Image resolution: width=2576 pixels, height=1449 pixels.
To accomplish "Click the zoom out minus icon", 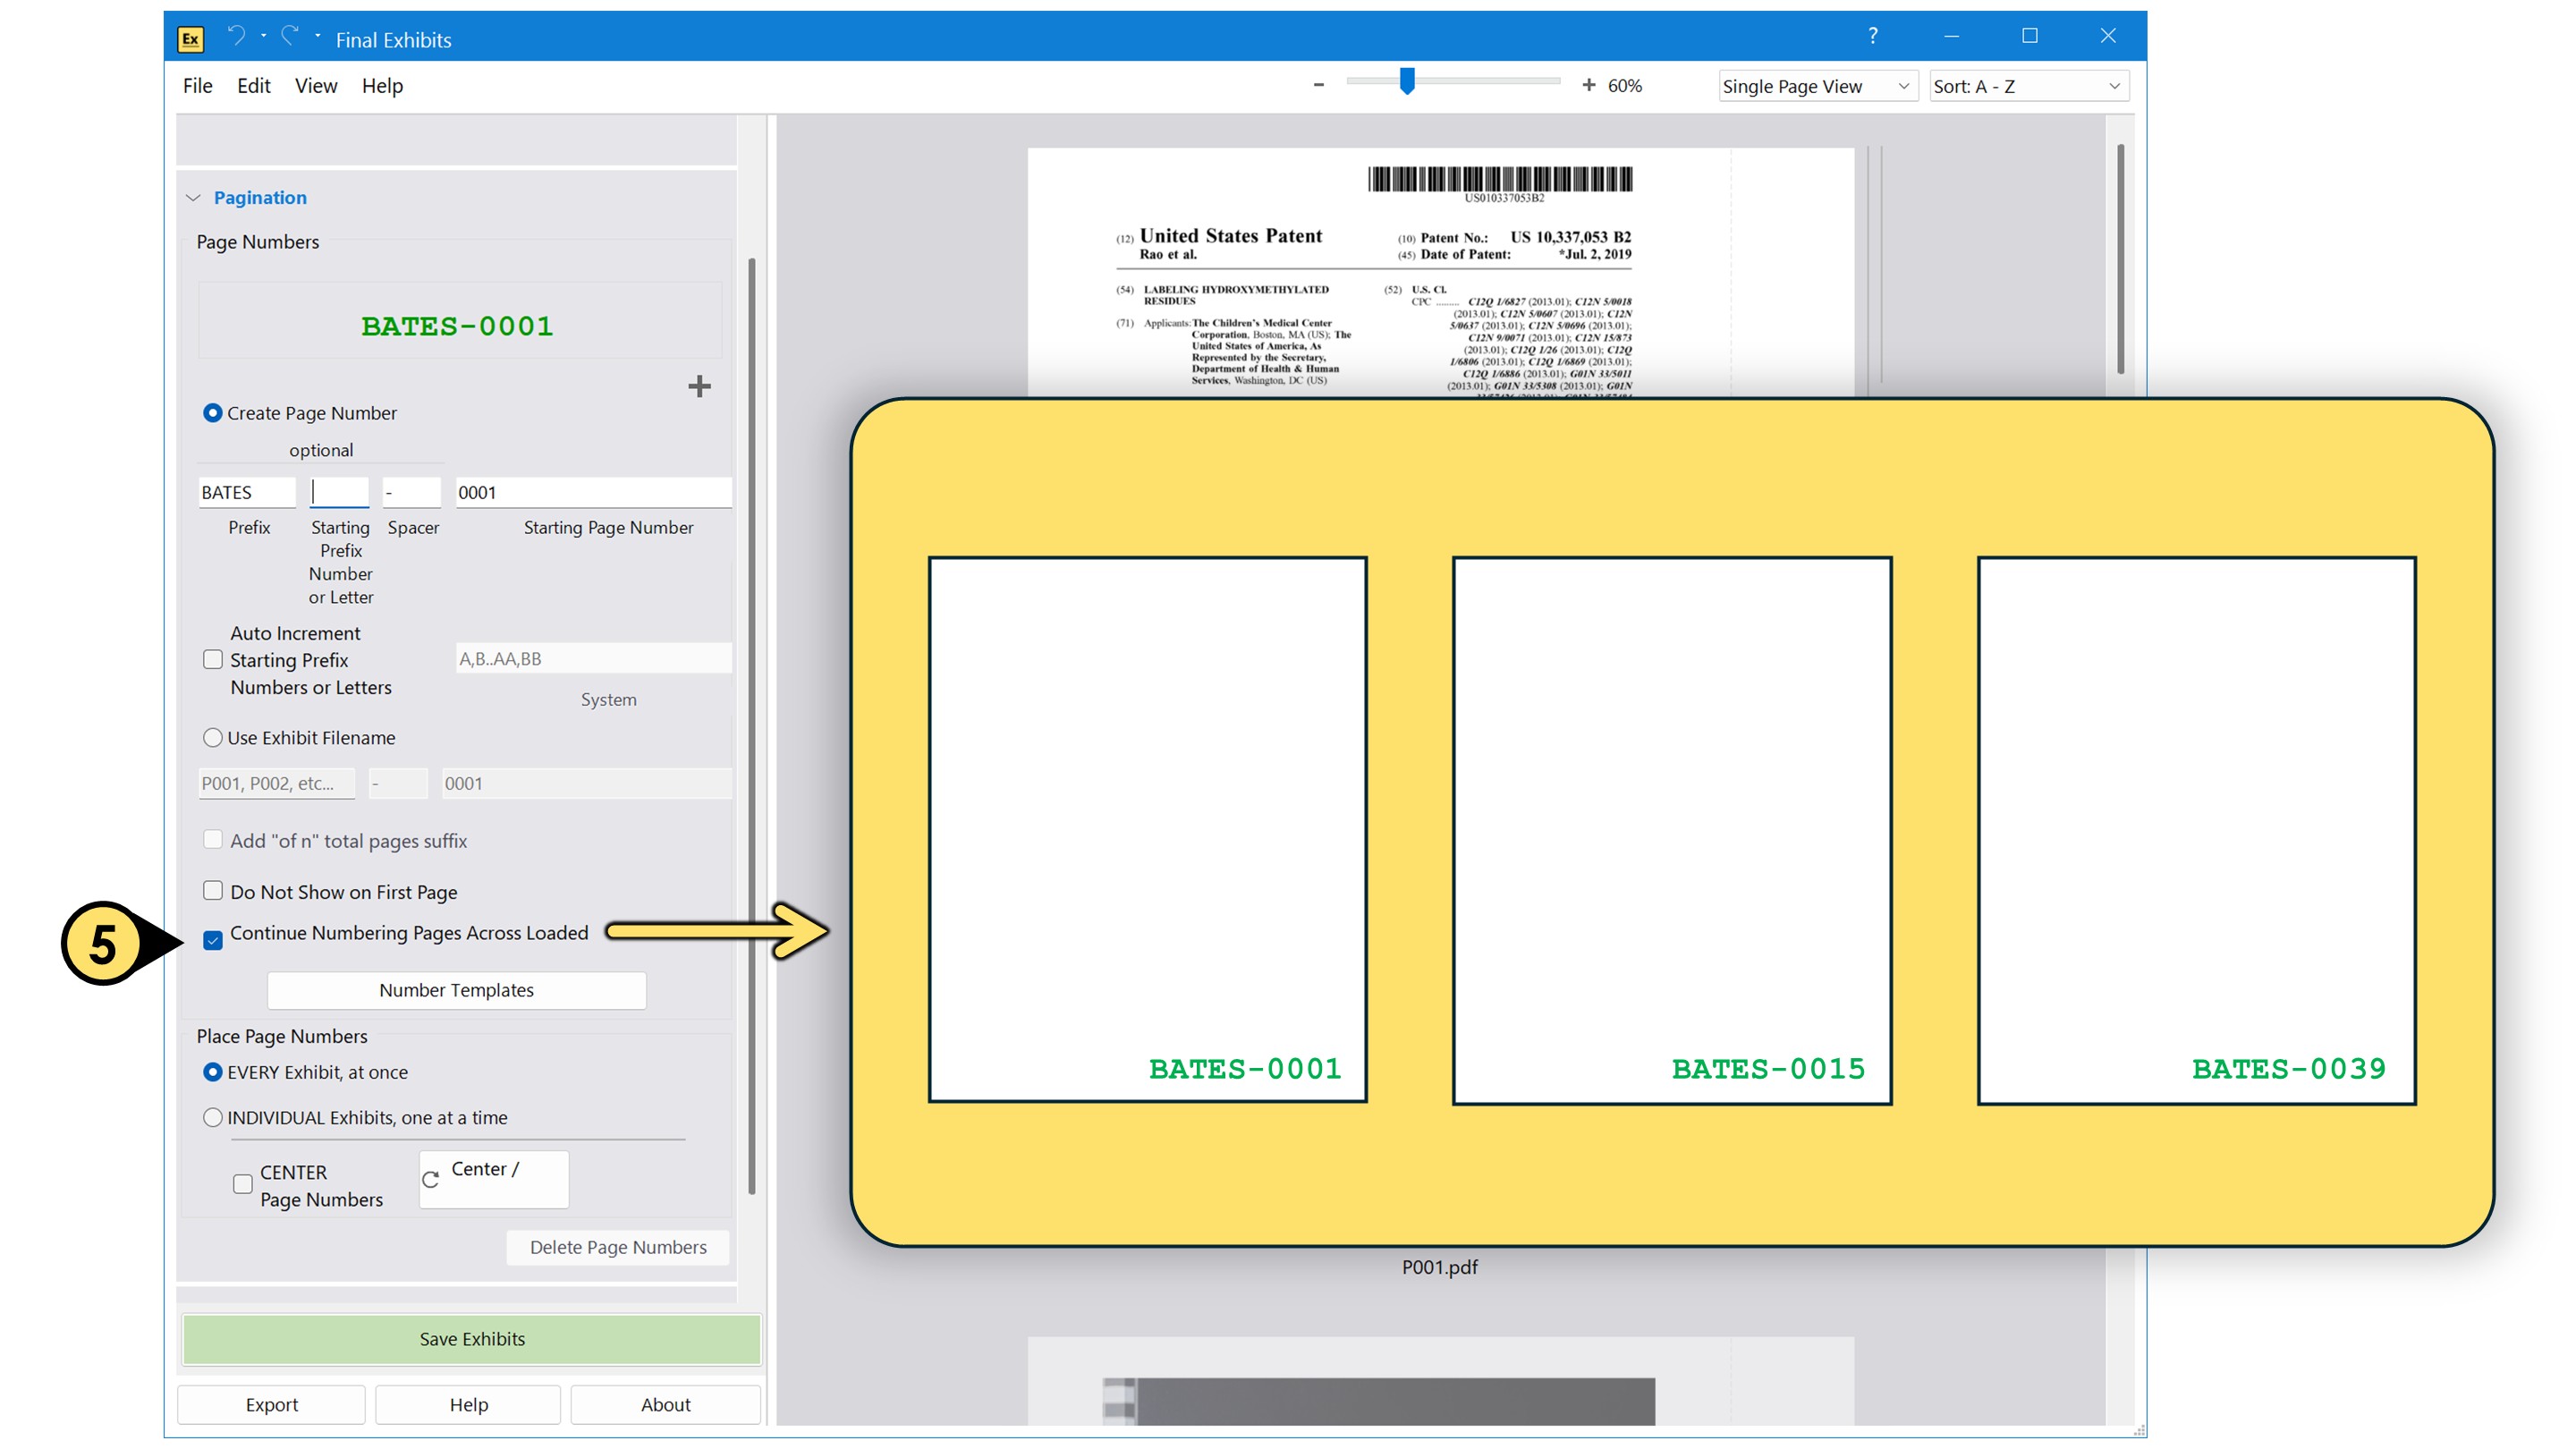I will click(1318, 85).
